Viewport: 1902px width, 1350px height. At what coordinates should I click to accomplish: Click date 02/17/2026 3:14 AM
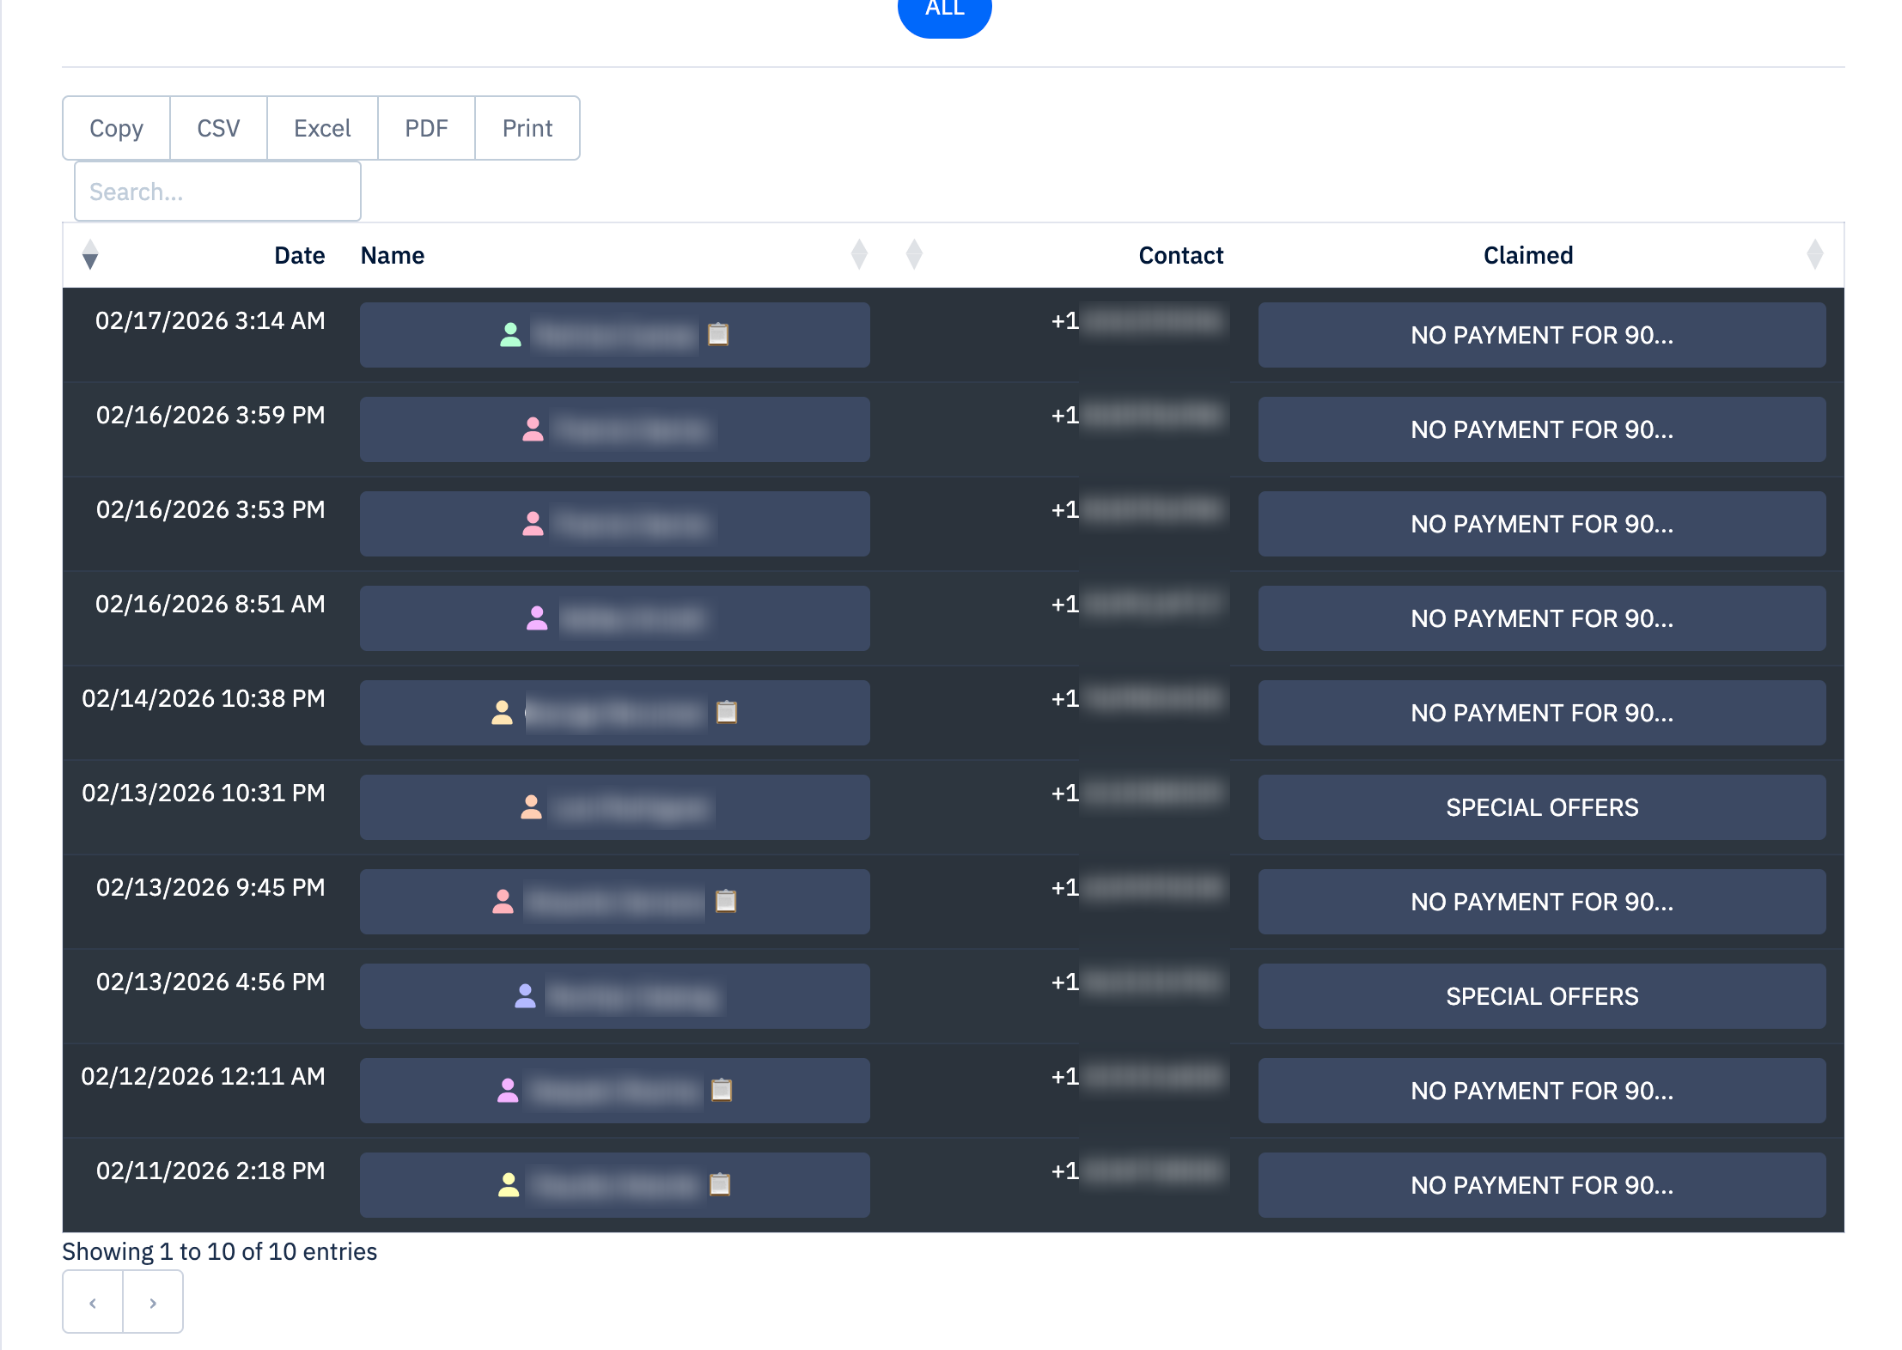pyautogui.click(x=210, y=321)
